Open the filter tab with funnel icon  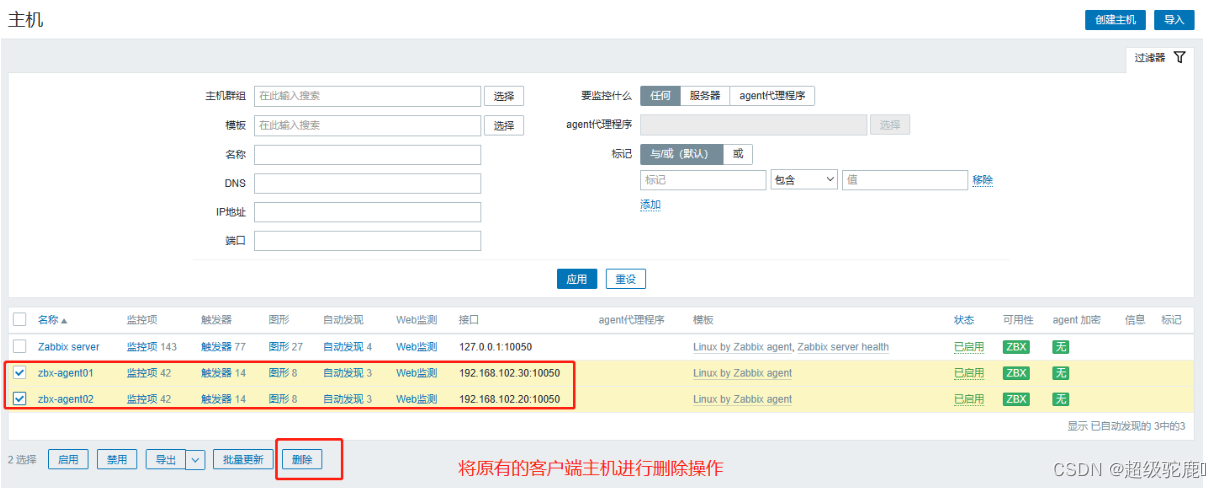coord(1159,58)
